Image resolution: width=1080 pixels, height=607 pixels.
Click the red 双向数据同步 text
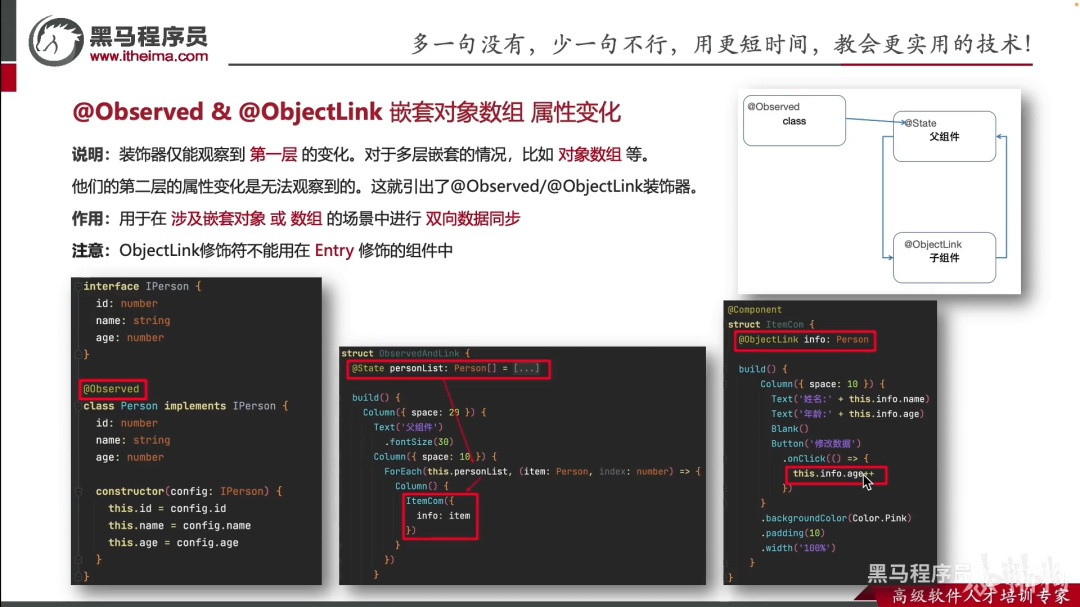[472, 219]
